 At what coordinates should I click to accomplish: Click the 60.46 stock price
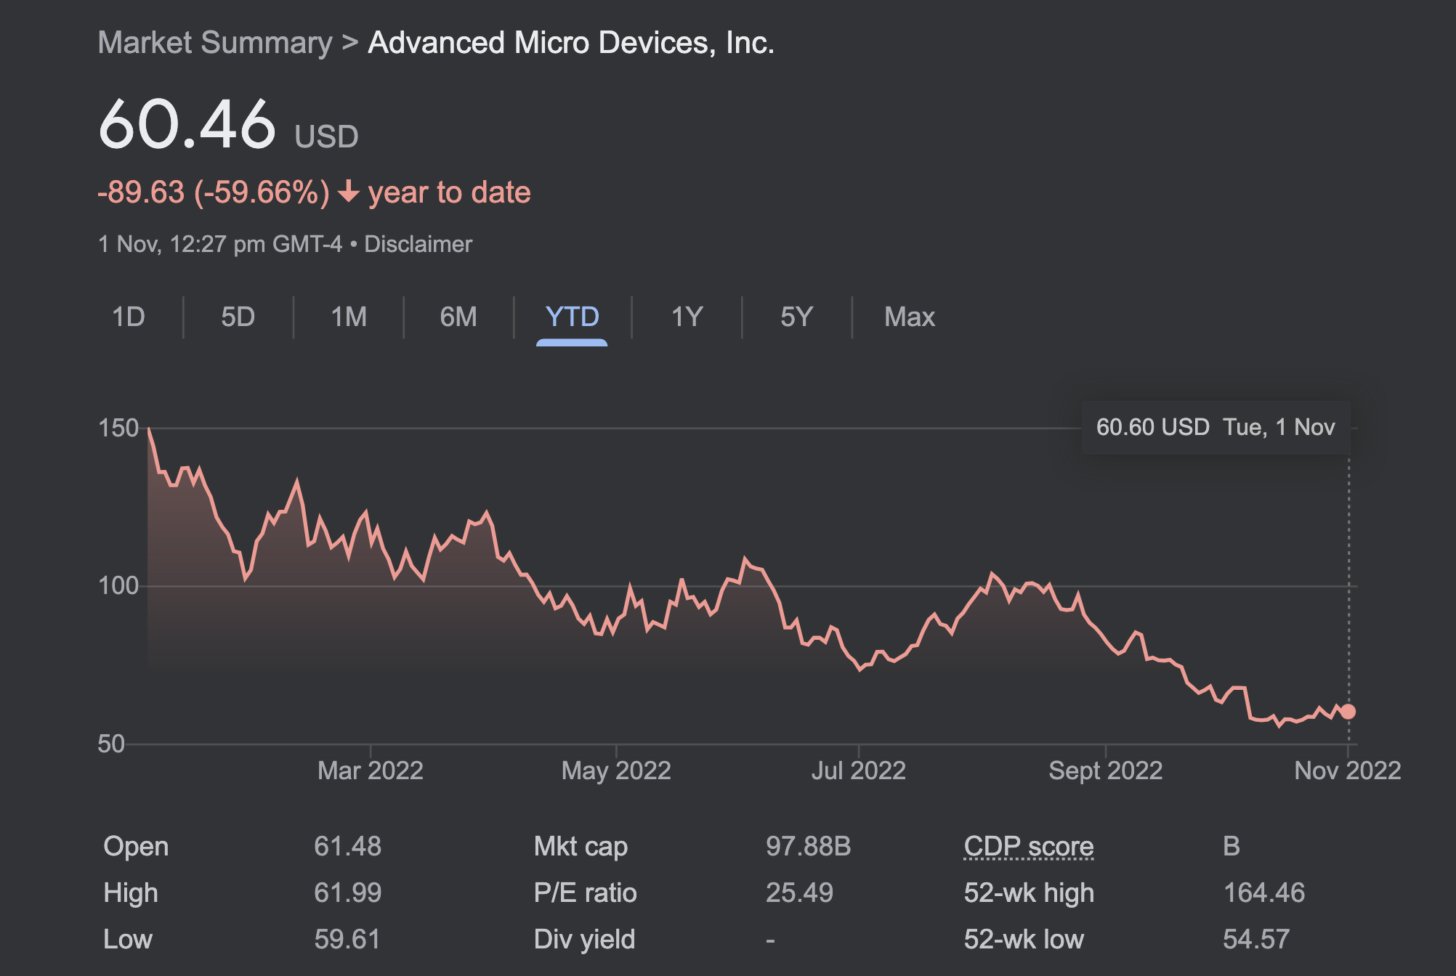pyautogui.click(x=187, y=124)
